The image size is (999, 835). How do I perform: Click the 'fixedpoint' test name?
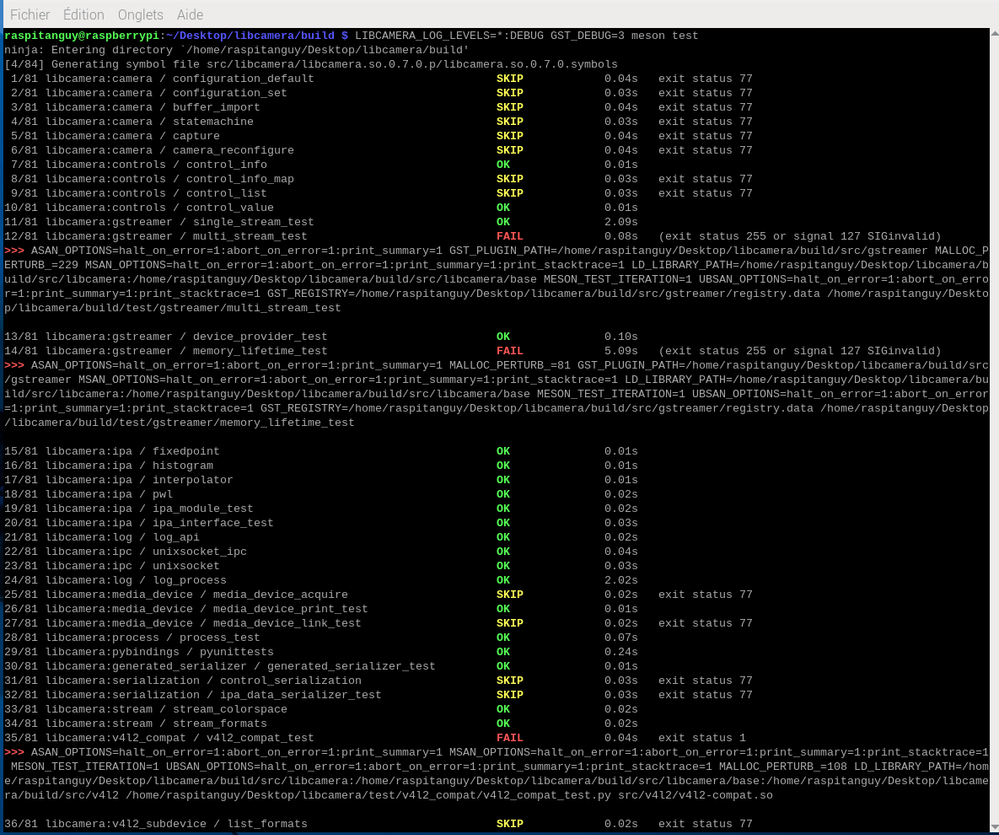(185, 452)
